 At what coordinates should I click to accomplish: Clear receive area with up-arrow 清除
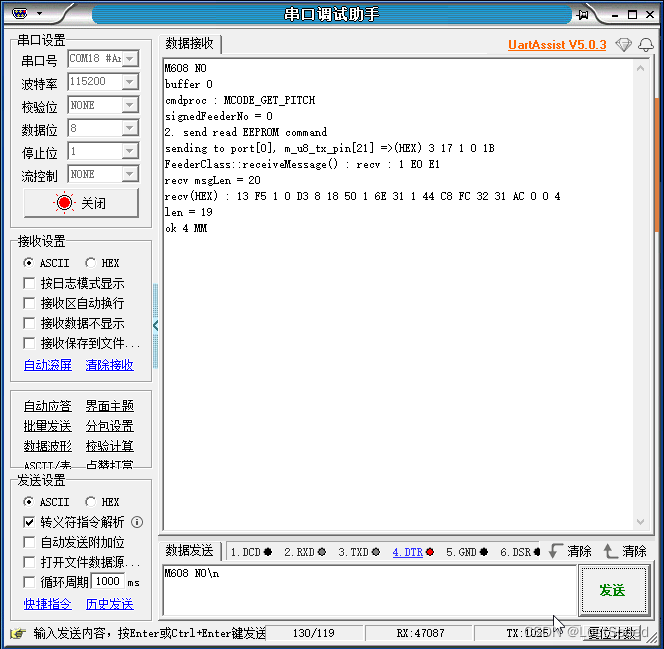[625, 551]
